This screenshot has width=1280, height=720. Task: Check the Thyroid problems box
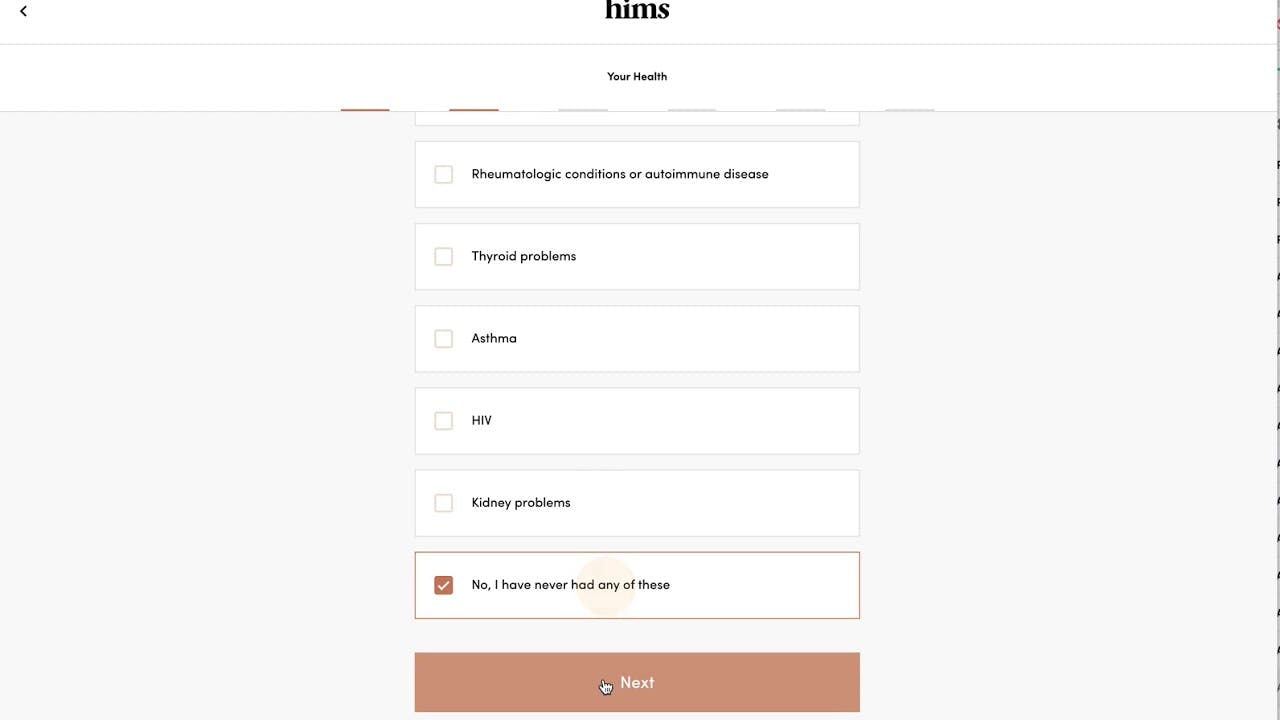443,257
